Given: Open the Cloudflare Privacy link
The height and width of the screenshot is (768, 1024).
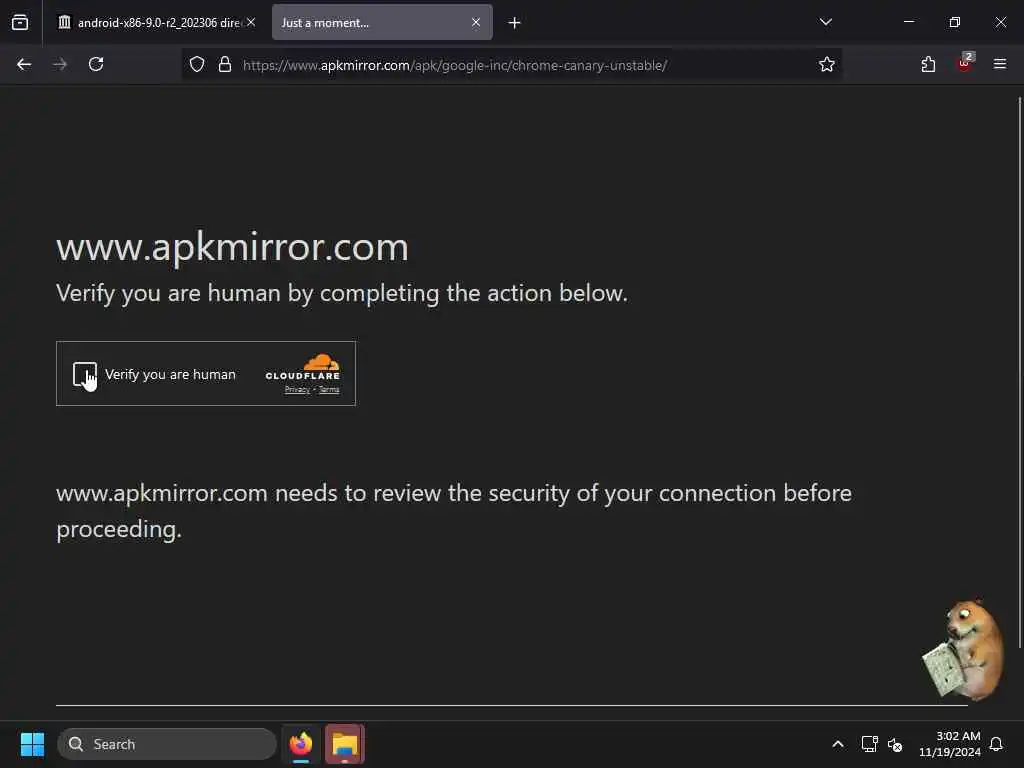Looking at the screenshot, I should (297, 390).
